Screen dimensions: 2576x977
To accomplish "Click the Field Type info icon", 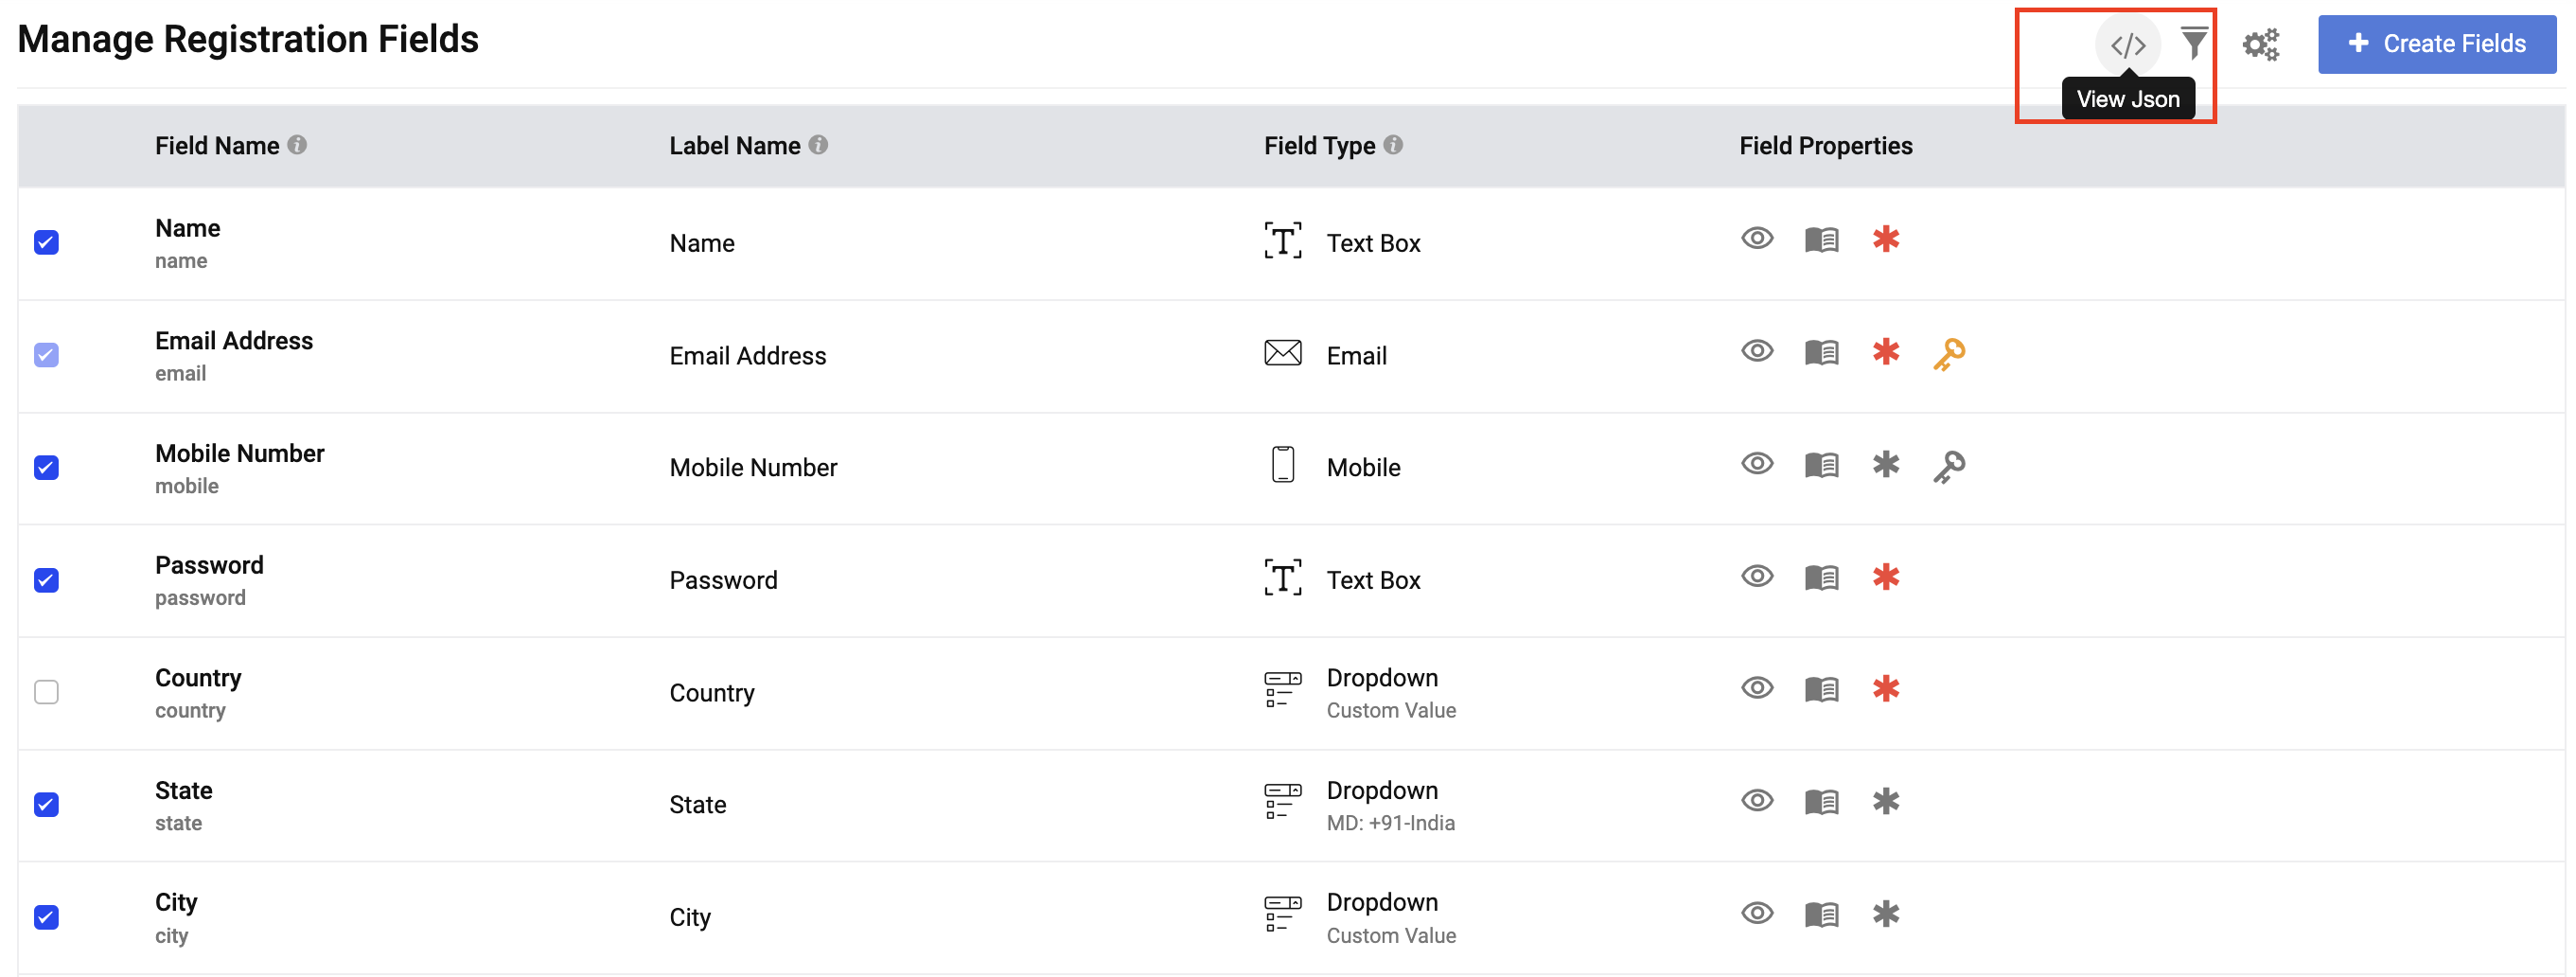I will point(1393,145).
